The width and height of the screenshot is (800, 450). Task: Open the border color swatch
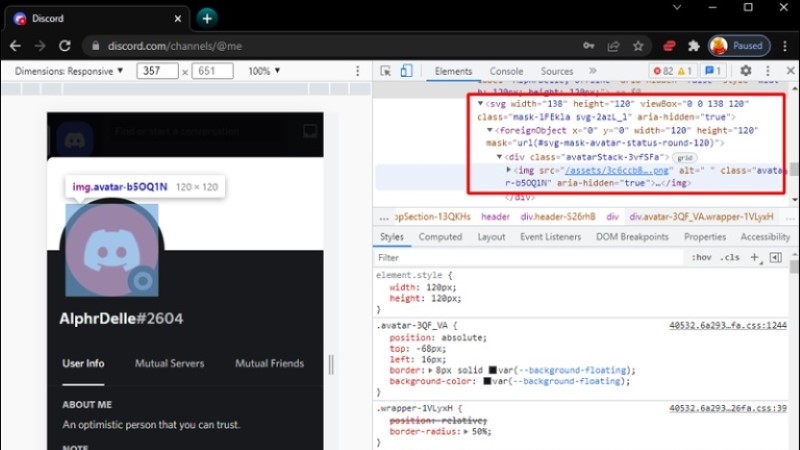pos(492,370)
